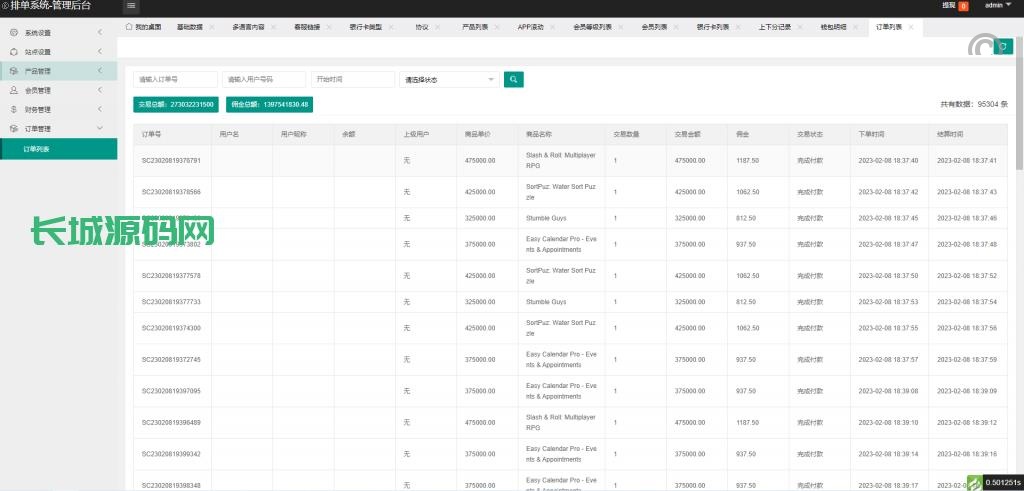
Task: Click the 佣金总额 green summary button
Action: [269, 104]
